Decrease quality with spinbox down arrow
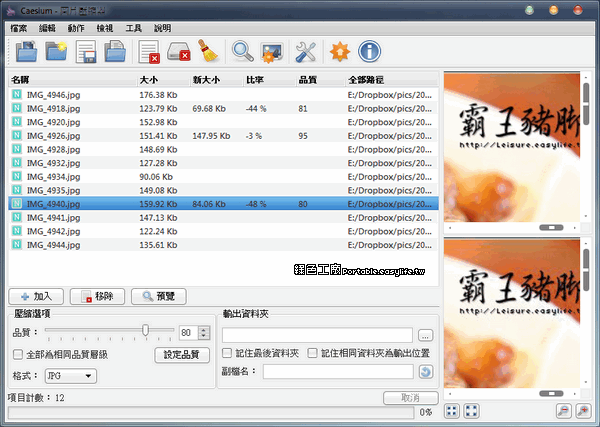This screenshot has width=600, height=427. [x=204, y=336]
